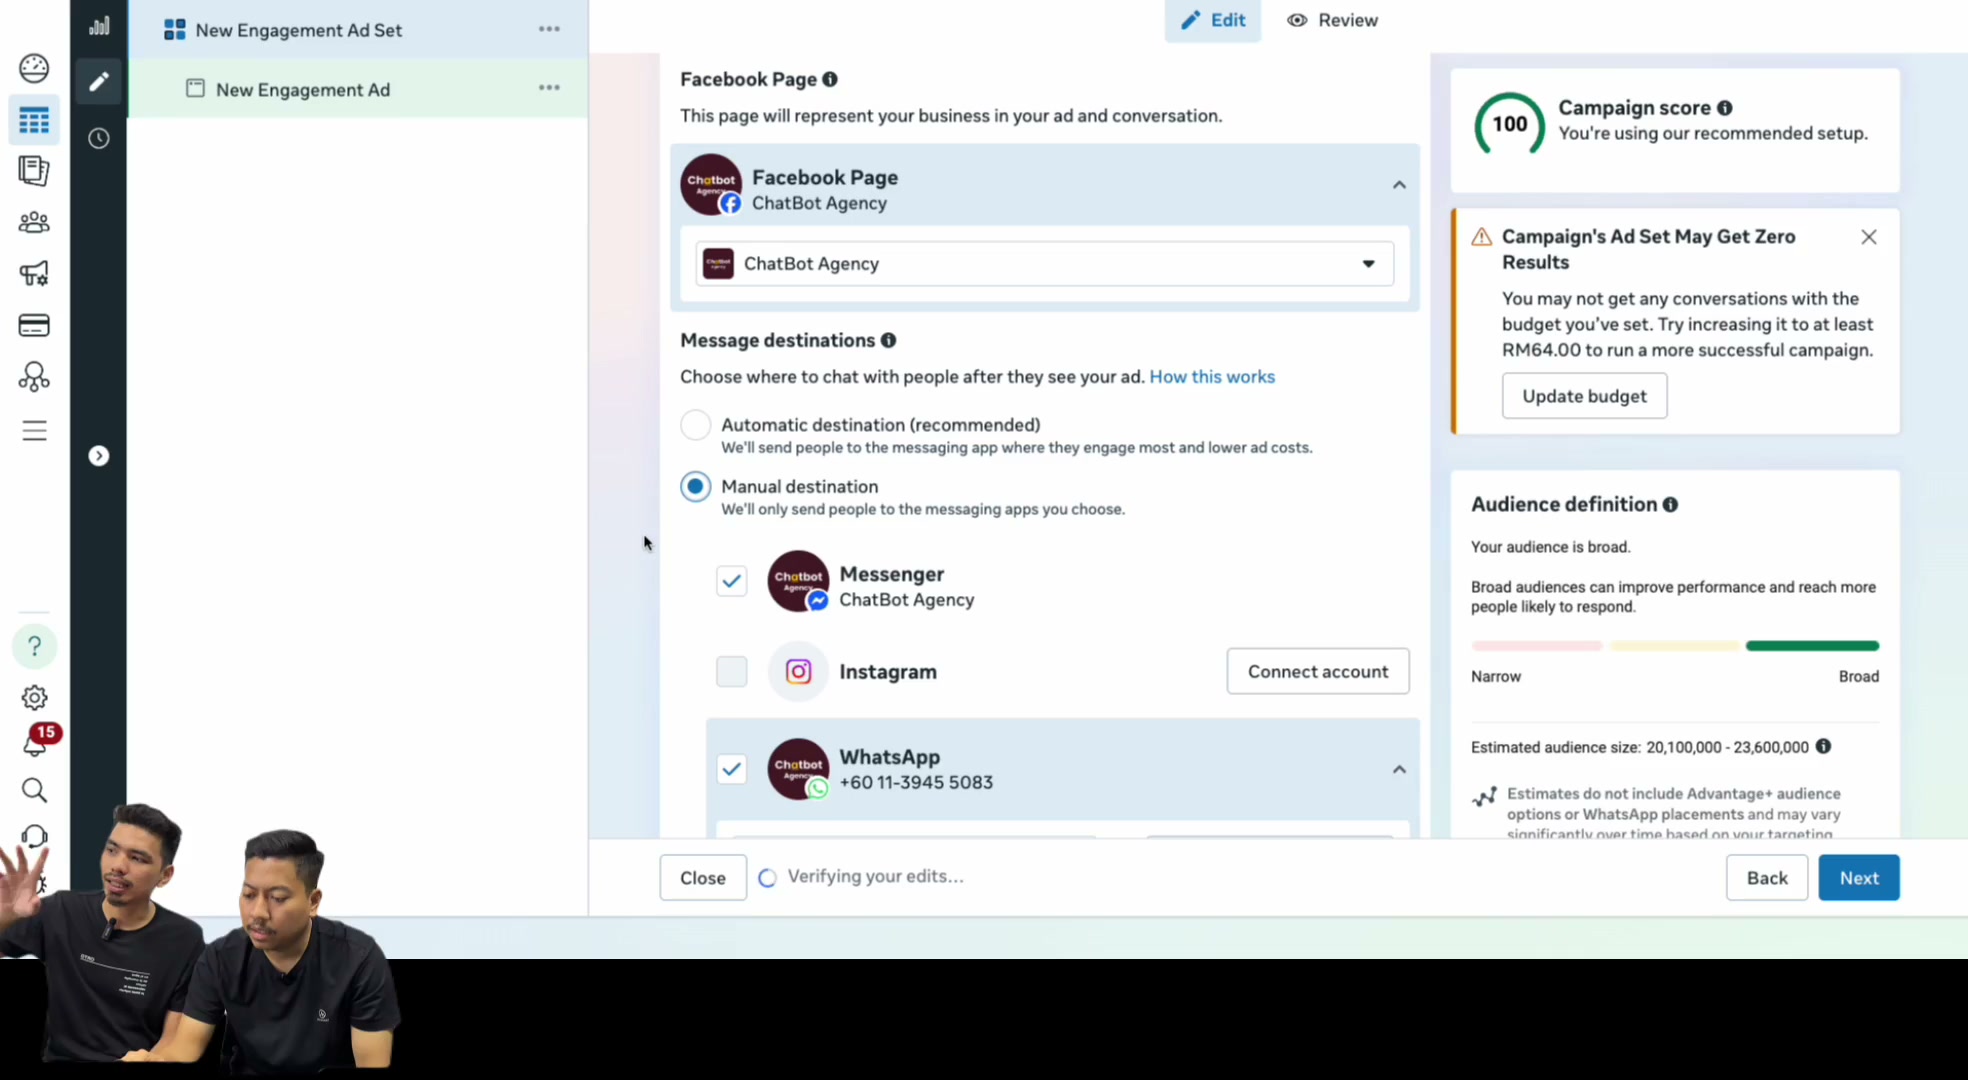Screen dimensions: 1968x1080
Task: Open options menu for New Engagement Ad
Action: click(x=549, y=88)
